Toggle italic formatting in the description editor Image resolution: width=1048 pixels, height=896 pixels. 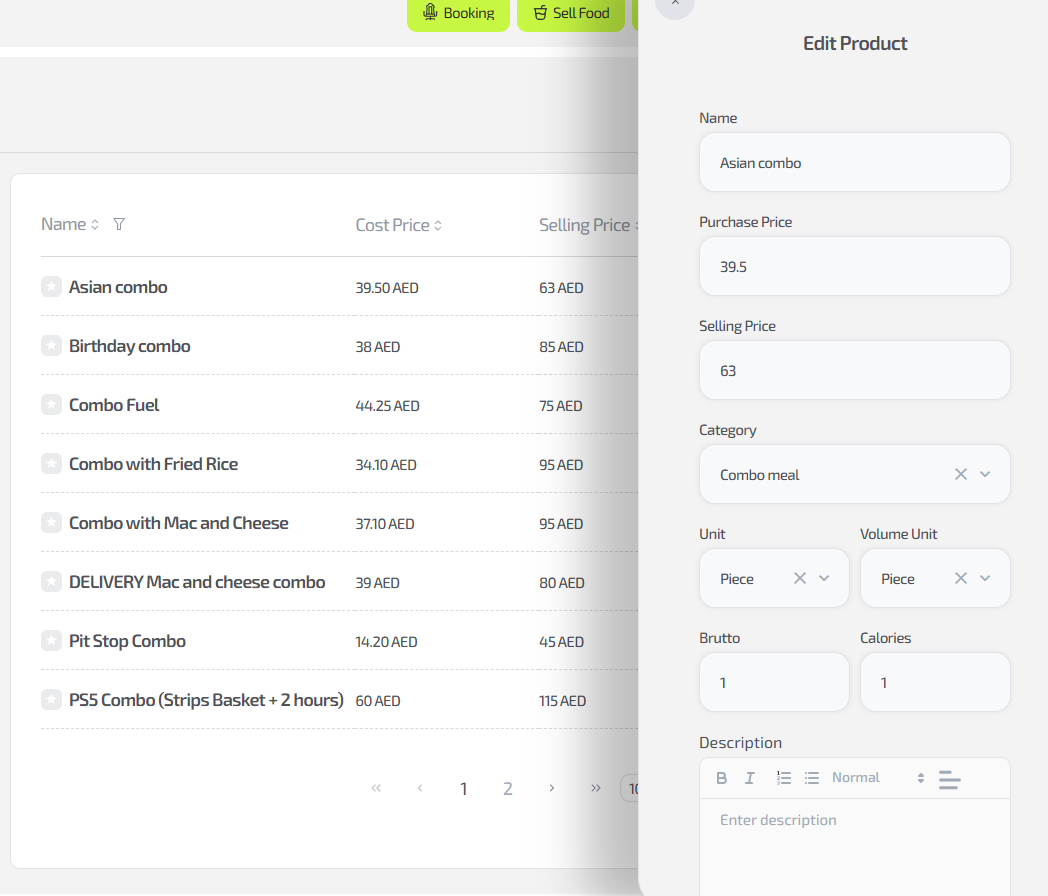point(750,778)
